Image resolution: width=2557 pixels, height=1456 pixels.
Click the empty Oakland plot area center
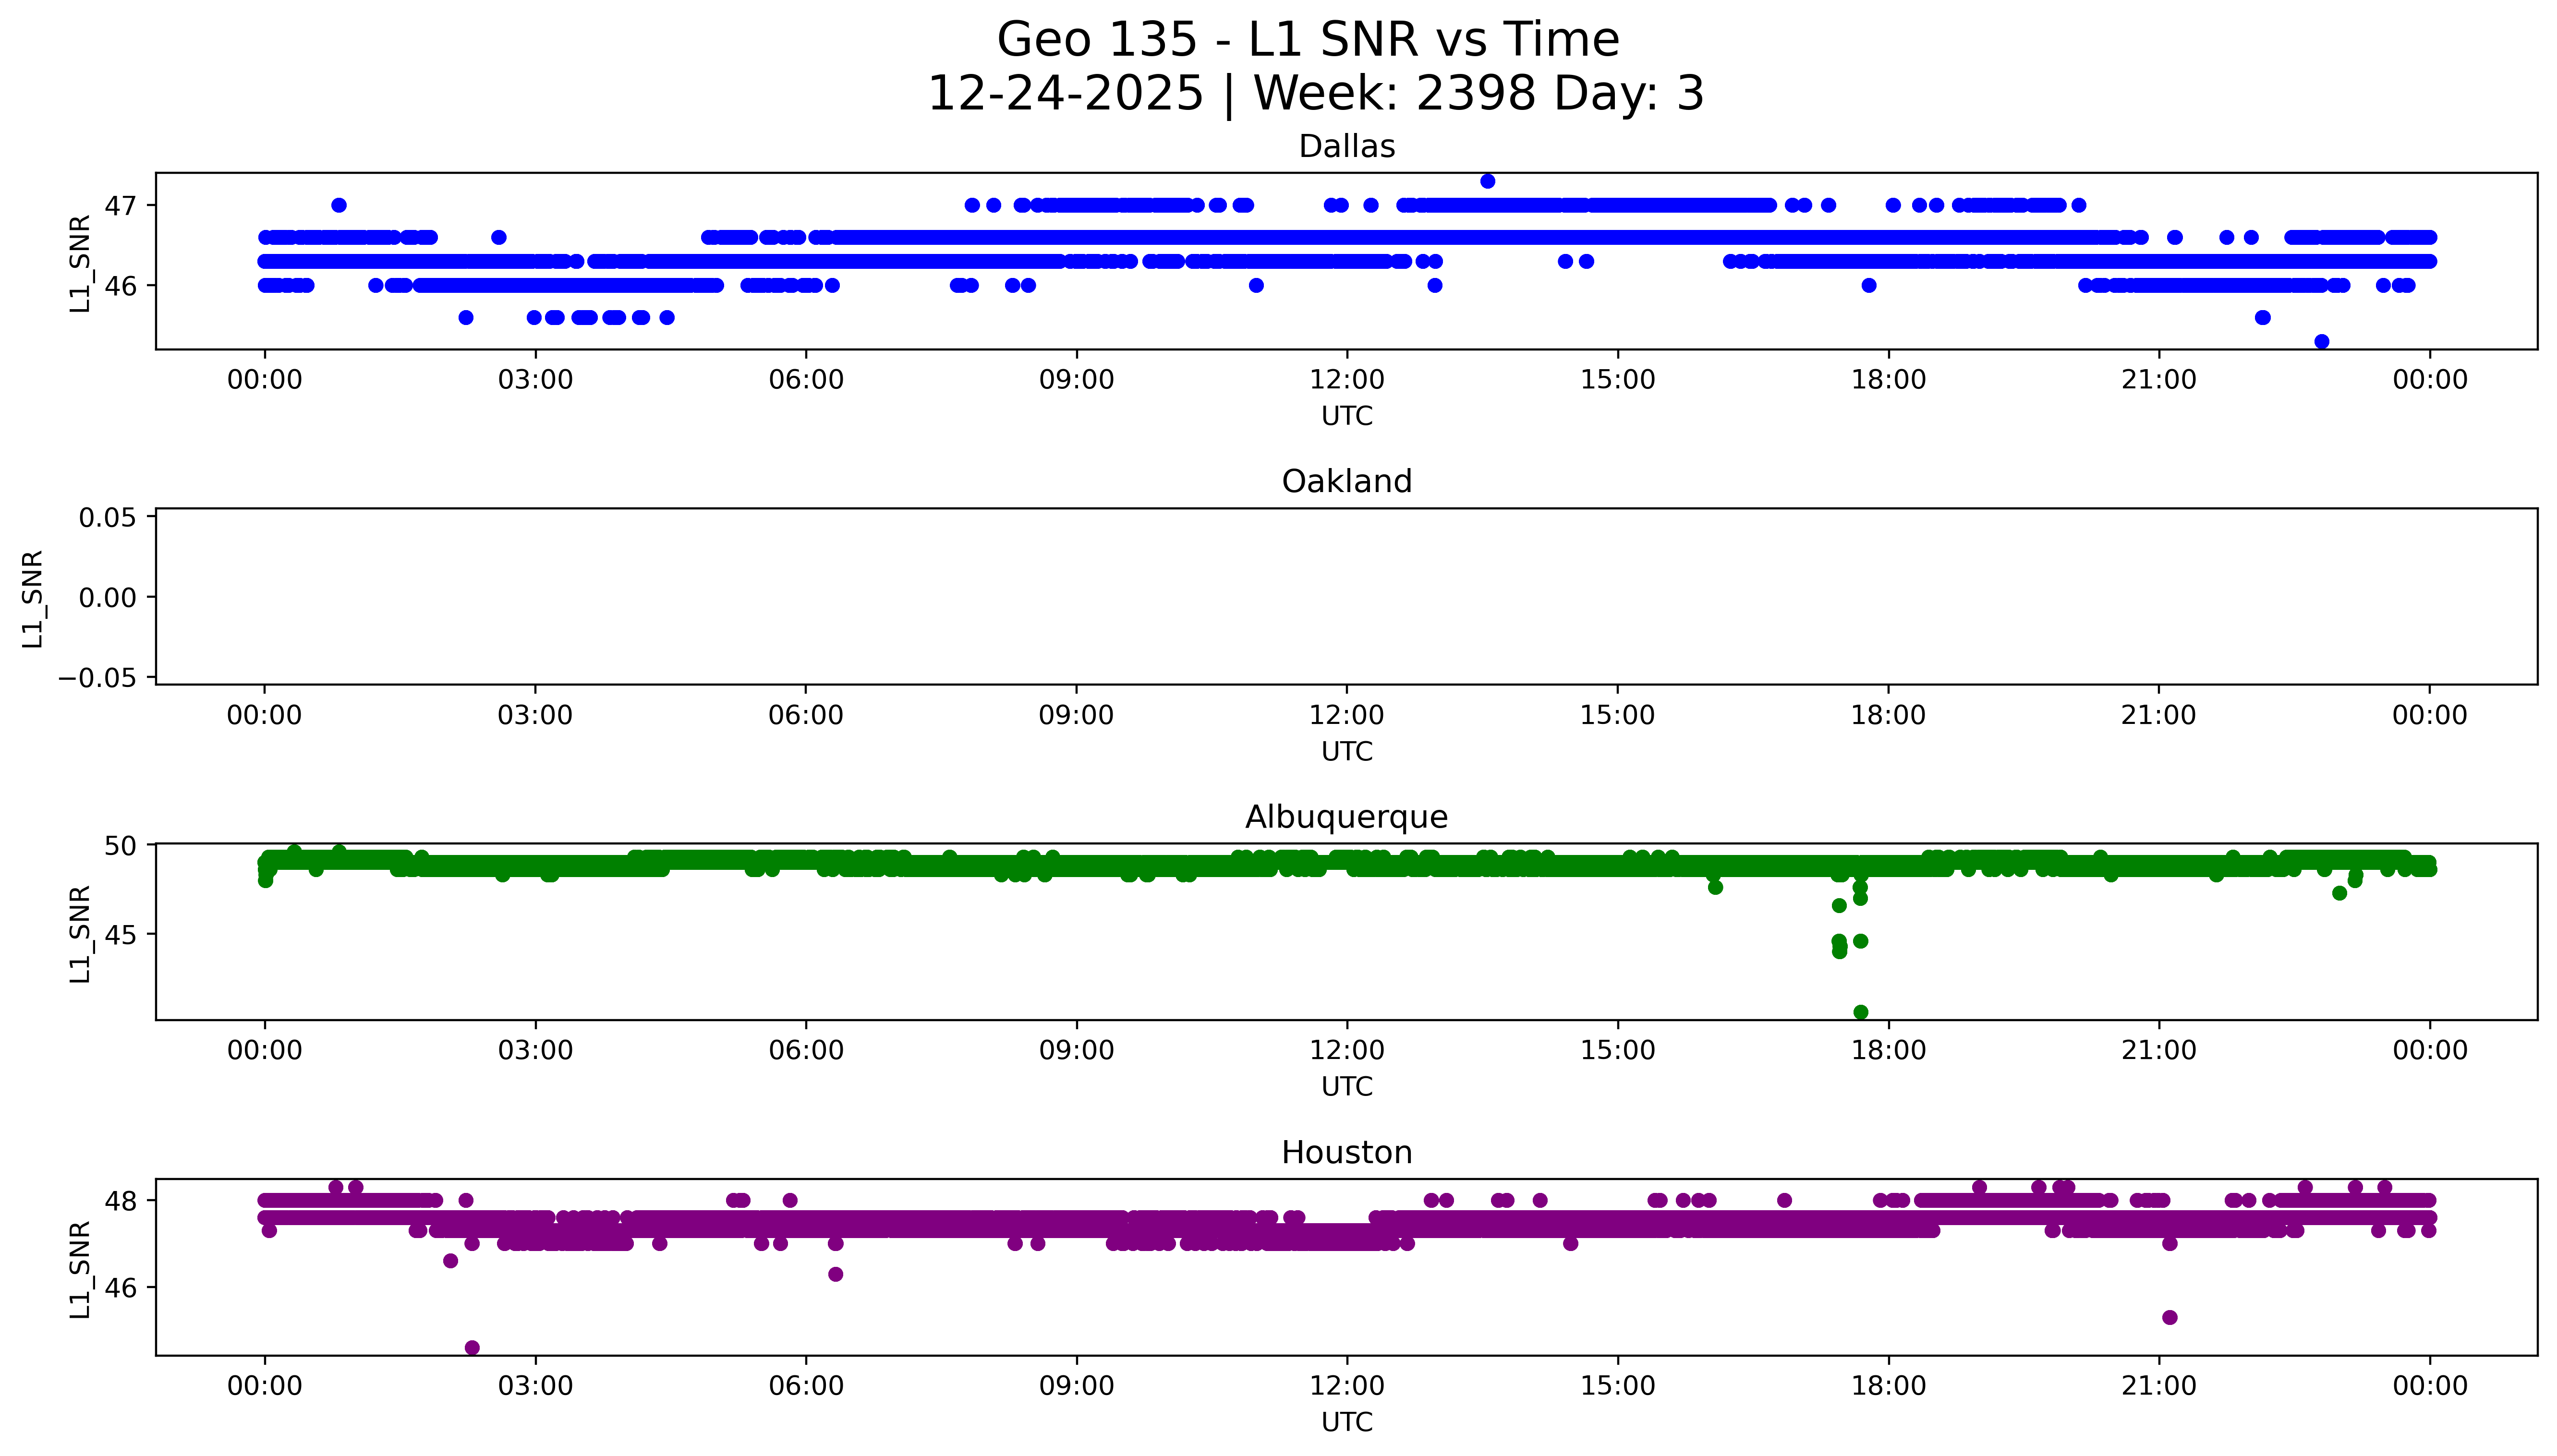coord(1346,597)
